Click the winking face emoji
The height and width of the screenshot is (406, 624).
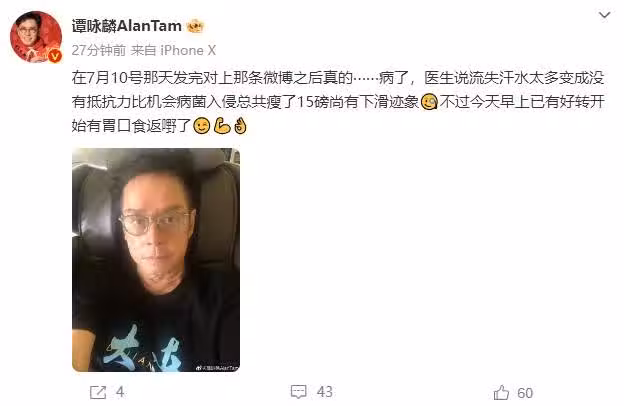pyautogui.click(x=202, y=126)
